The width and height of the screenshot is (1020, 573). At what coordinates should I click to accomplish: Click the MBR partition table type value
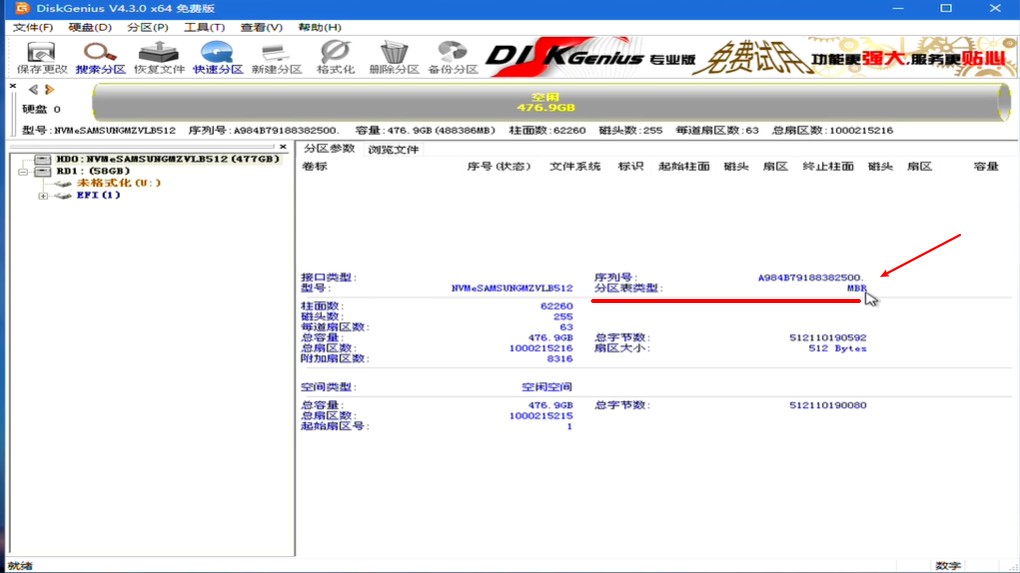(x=857, y=287)
